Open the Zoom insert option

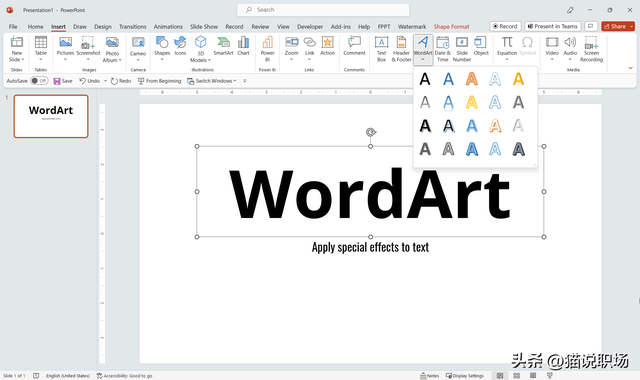pos(291,48)
